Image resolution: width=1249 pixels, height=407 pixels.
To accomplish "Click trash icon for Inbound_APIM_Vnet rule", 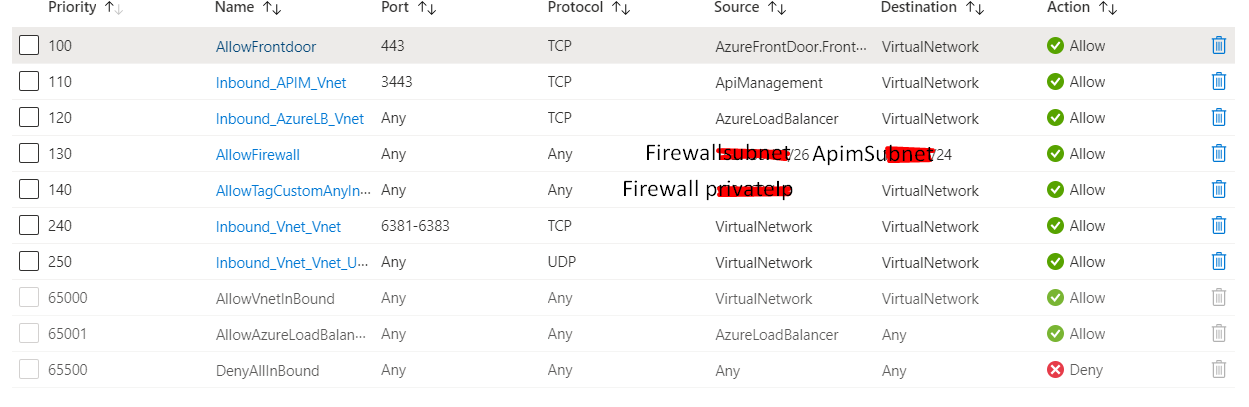I will [1218, 81].
